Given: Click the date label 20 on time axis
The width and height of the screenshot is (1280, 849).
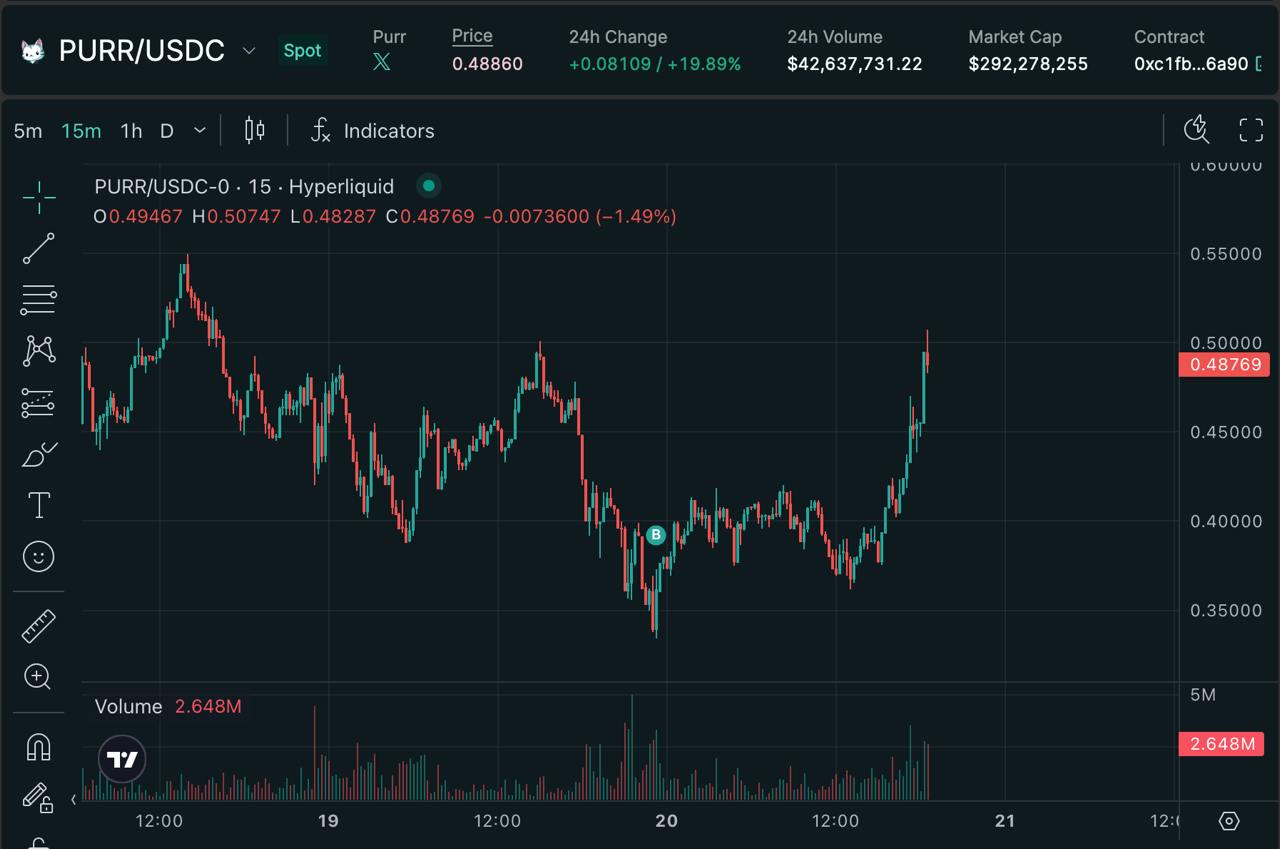Looking at the screenshot, I should [666, 821].
